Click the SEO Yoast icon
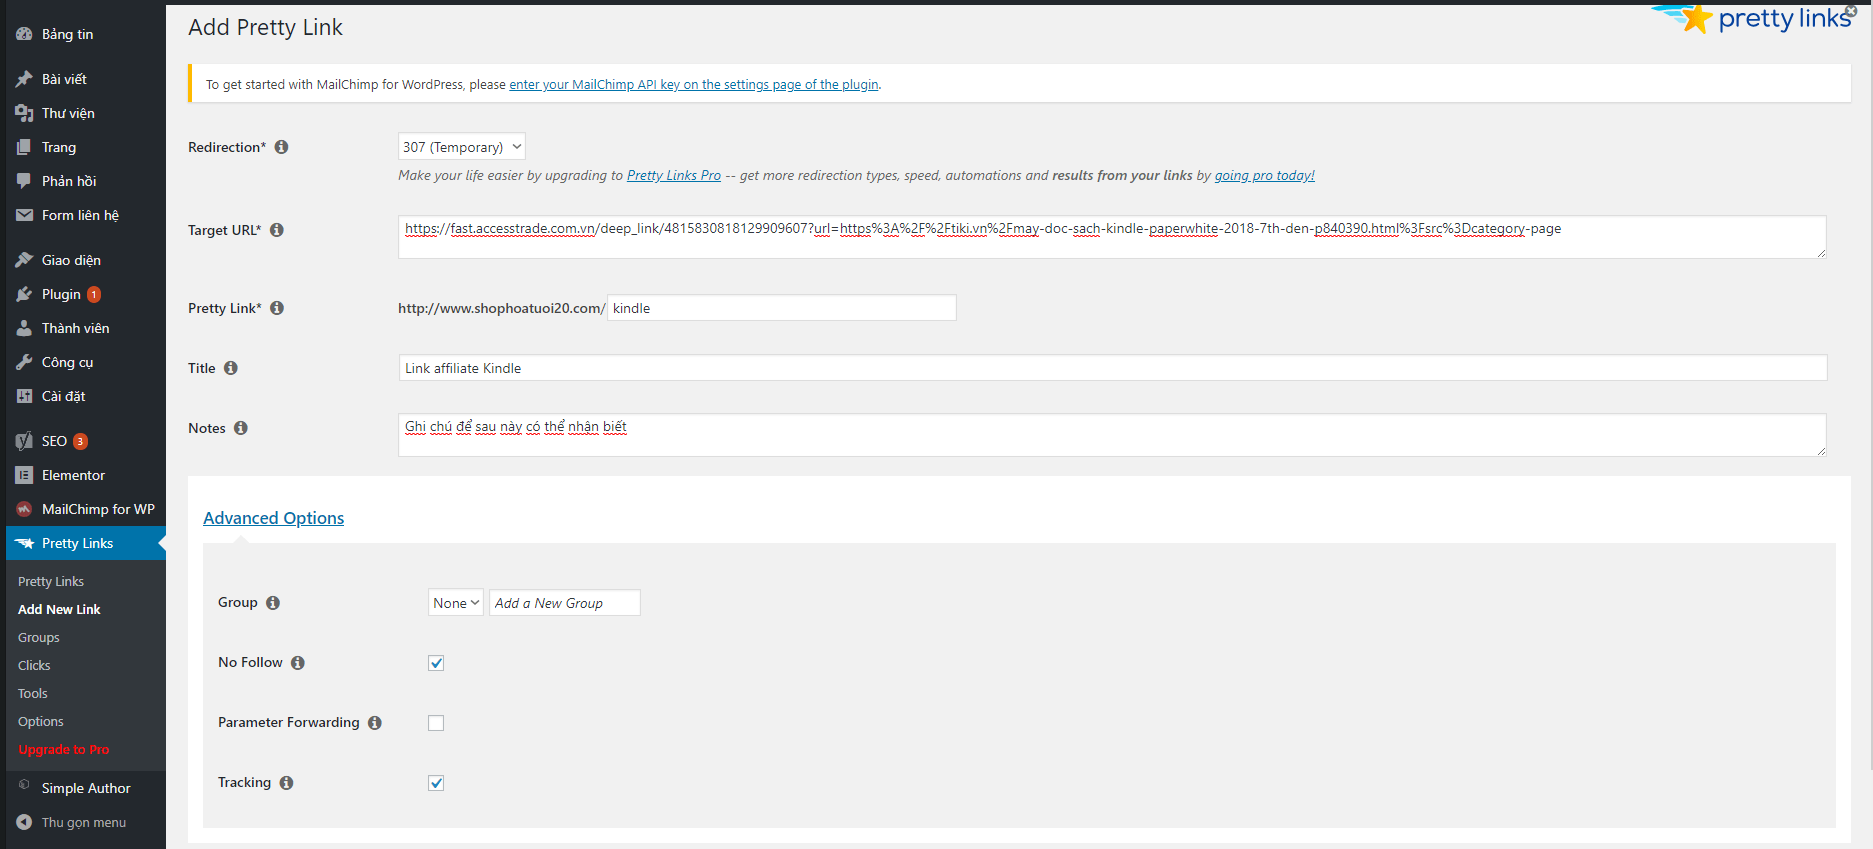1873x849 pixels. point(24,441)
